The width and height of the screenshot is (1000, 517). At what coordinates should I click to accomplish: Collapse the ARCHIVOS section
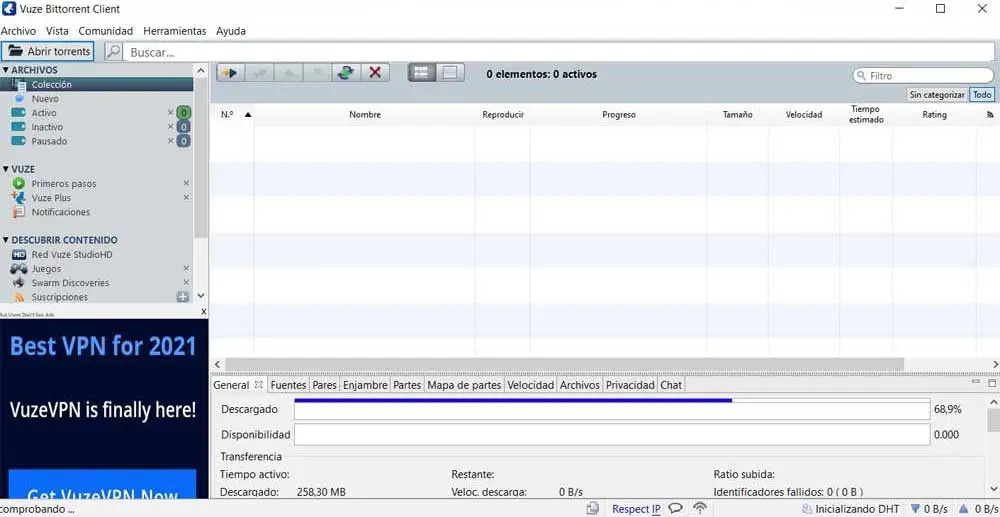pyautogui.click(x=6, y=70)
